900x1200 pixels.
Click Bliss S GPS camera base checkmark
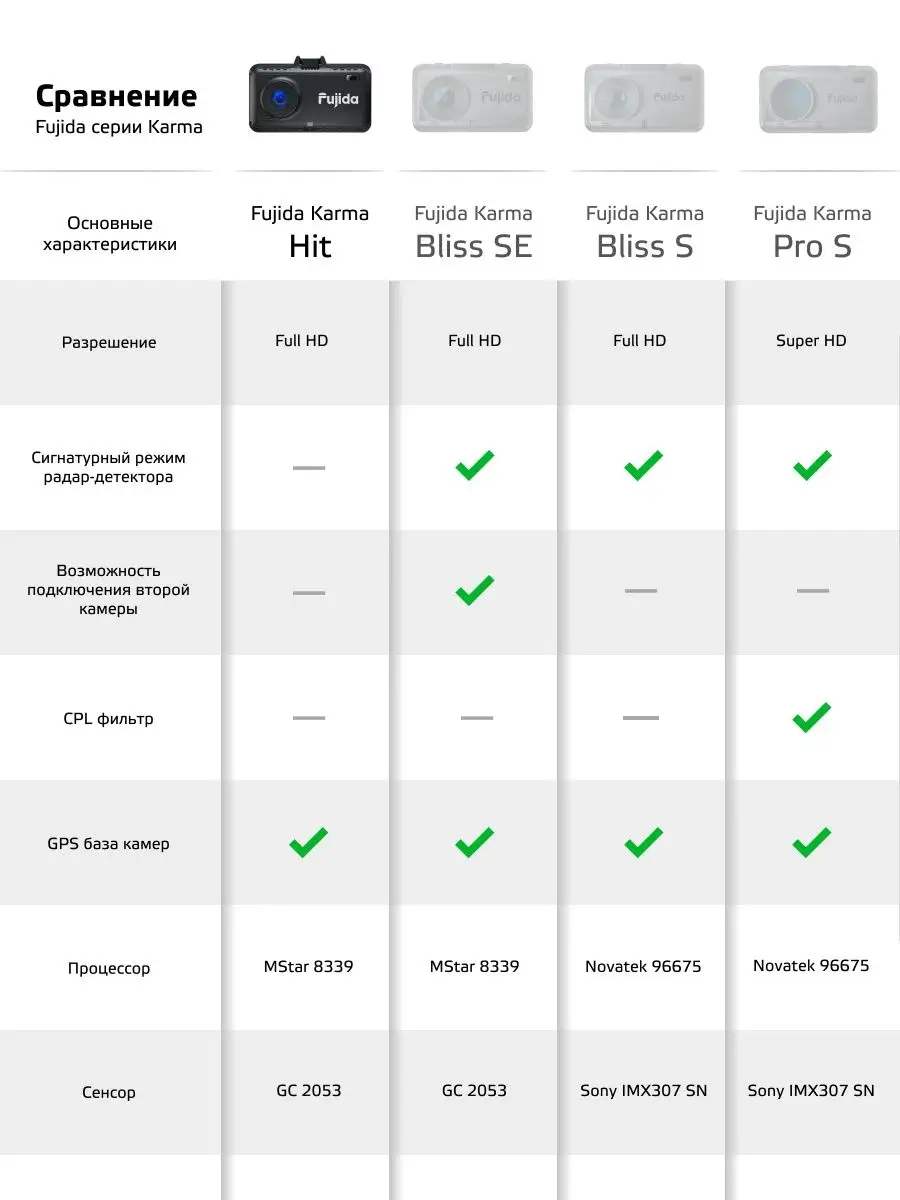click(x=643, y=842)
